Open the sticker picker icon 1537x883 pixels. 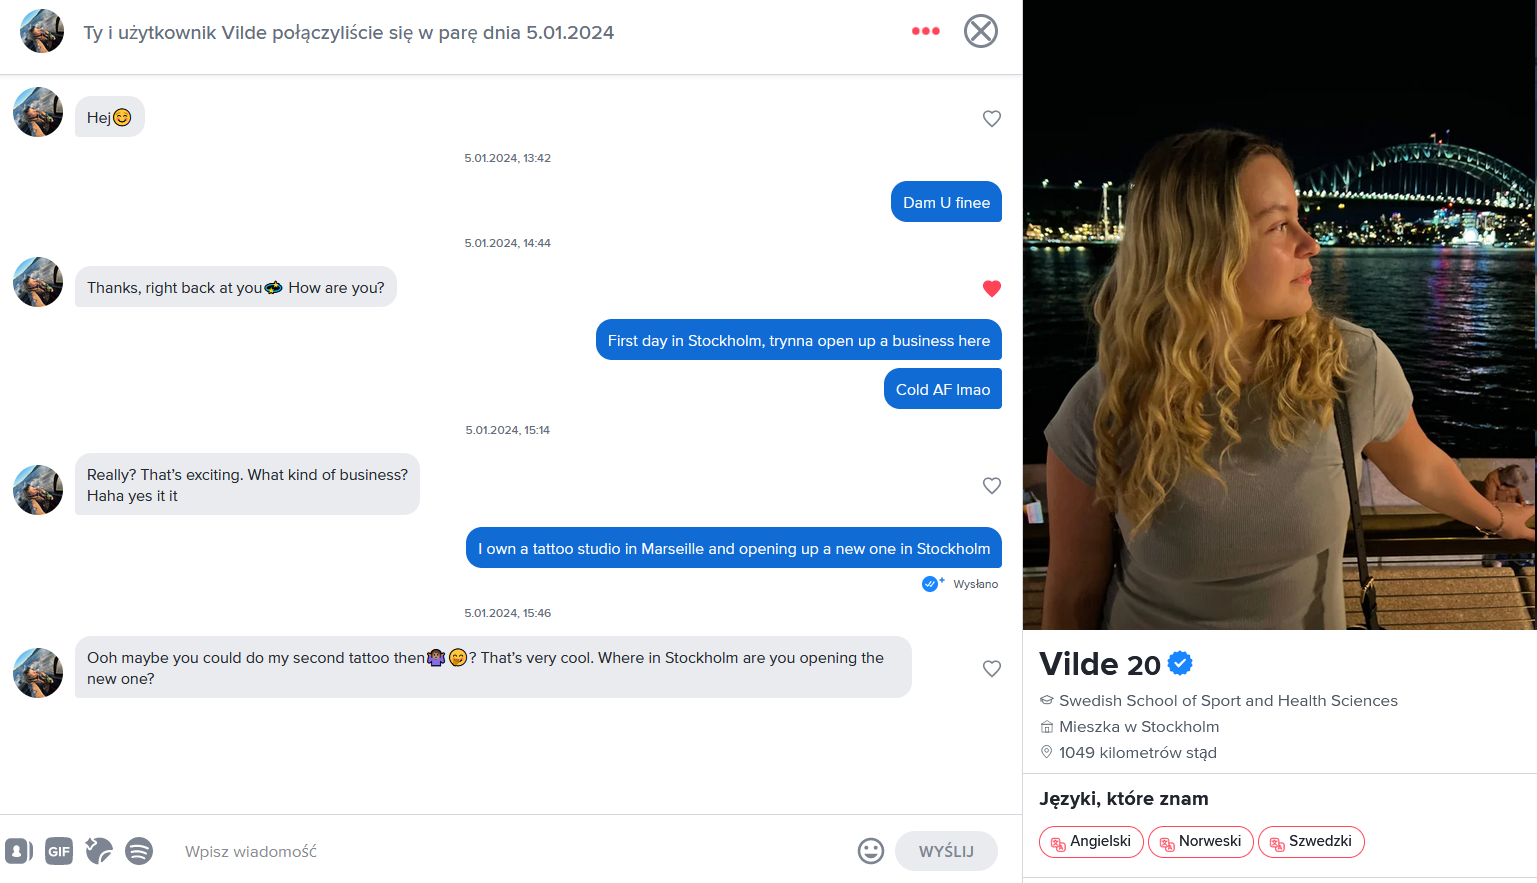click(x=99, y=851)
